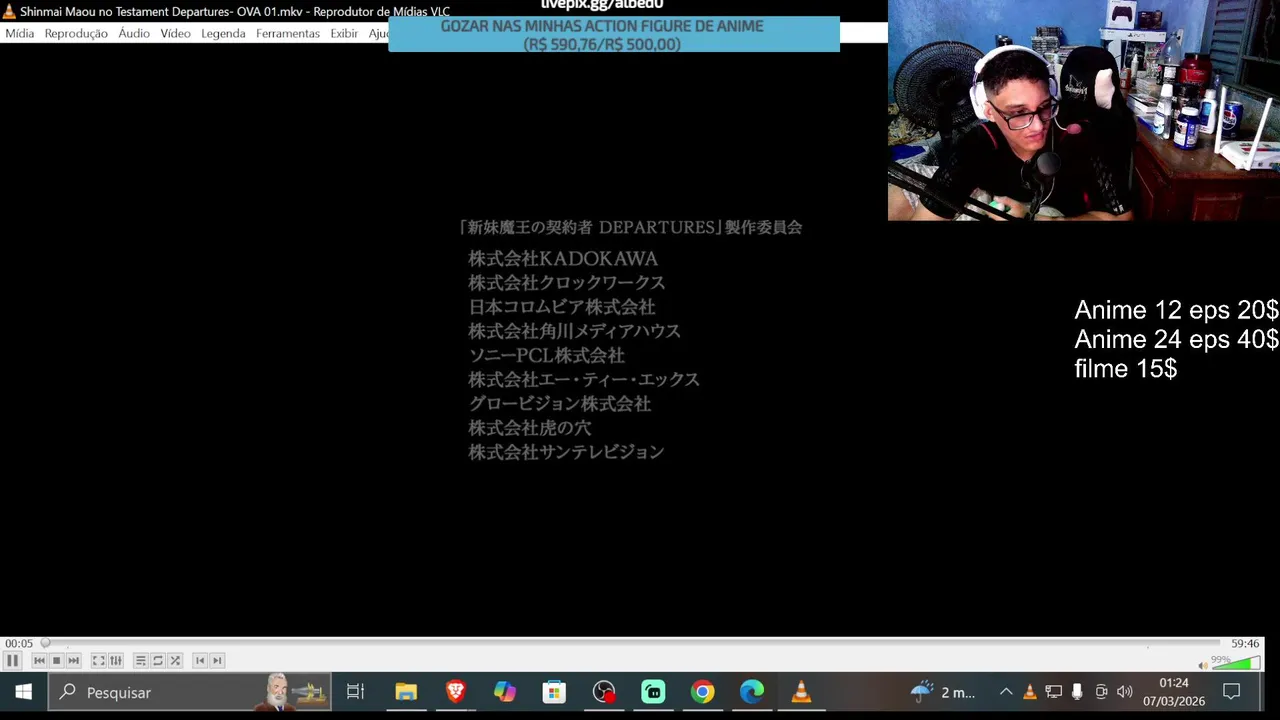Click the donation goal banner overlay
Viewport: 1280px width, 720px height.
click(614, 35)
